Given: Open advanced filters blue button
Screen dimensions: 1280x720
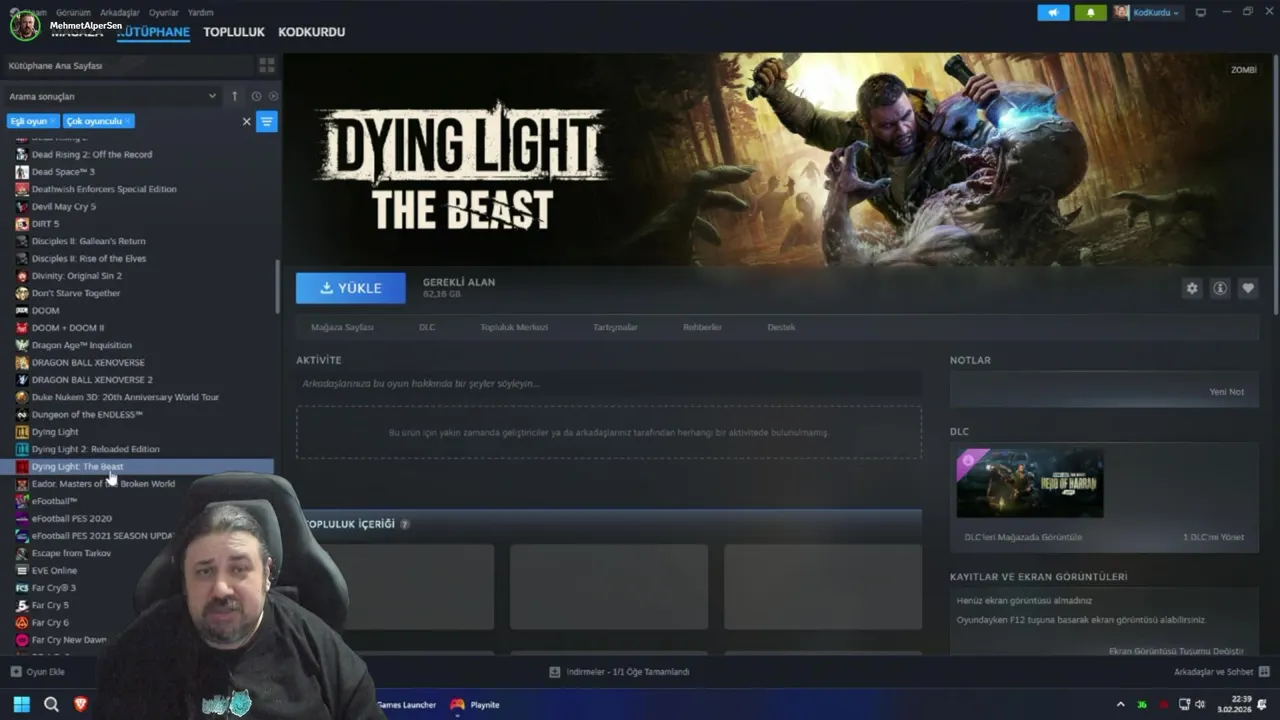Looking at the screenshot, I should [267, 121].
